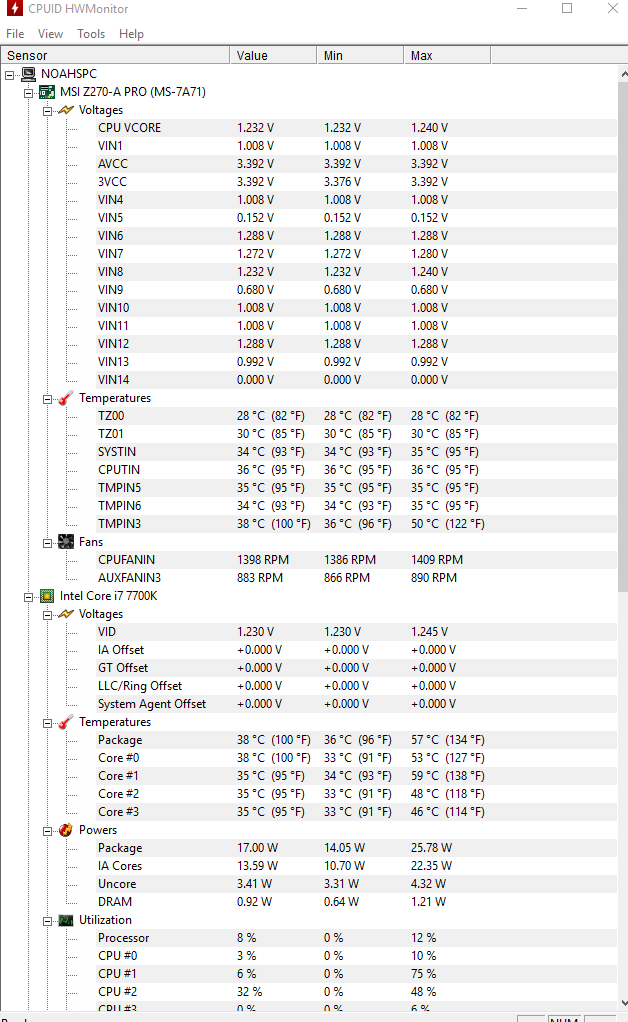Select the SYSTIN temperature row
The width and height of the screenshot is (628, 1022).
click(x=356, y=452)
